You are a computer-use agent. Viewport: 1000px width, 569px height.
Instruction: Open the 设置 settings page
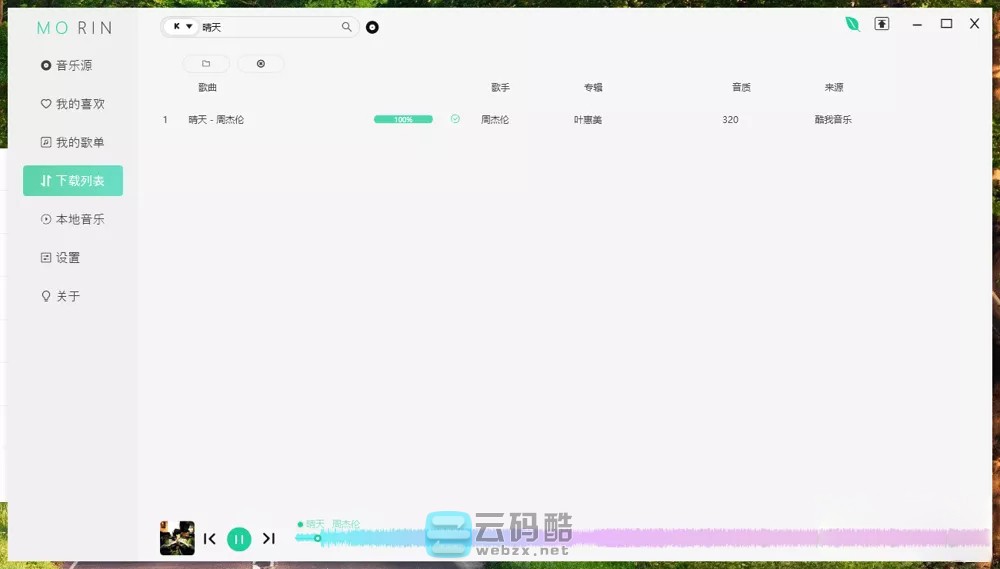click(x=60, y=258)
